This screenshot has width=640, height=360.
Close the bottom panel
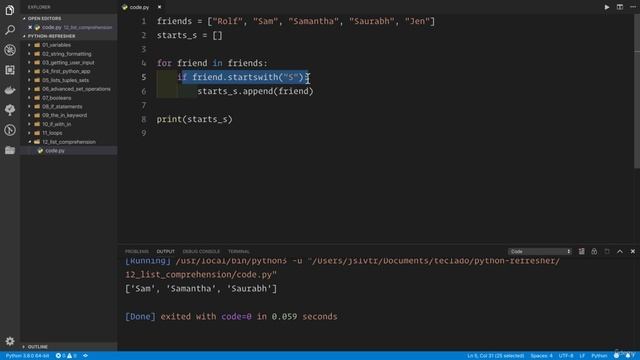pyautogui.click(x=633, y=251)
